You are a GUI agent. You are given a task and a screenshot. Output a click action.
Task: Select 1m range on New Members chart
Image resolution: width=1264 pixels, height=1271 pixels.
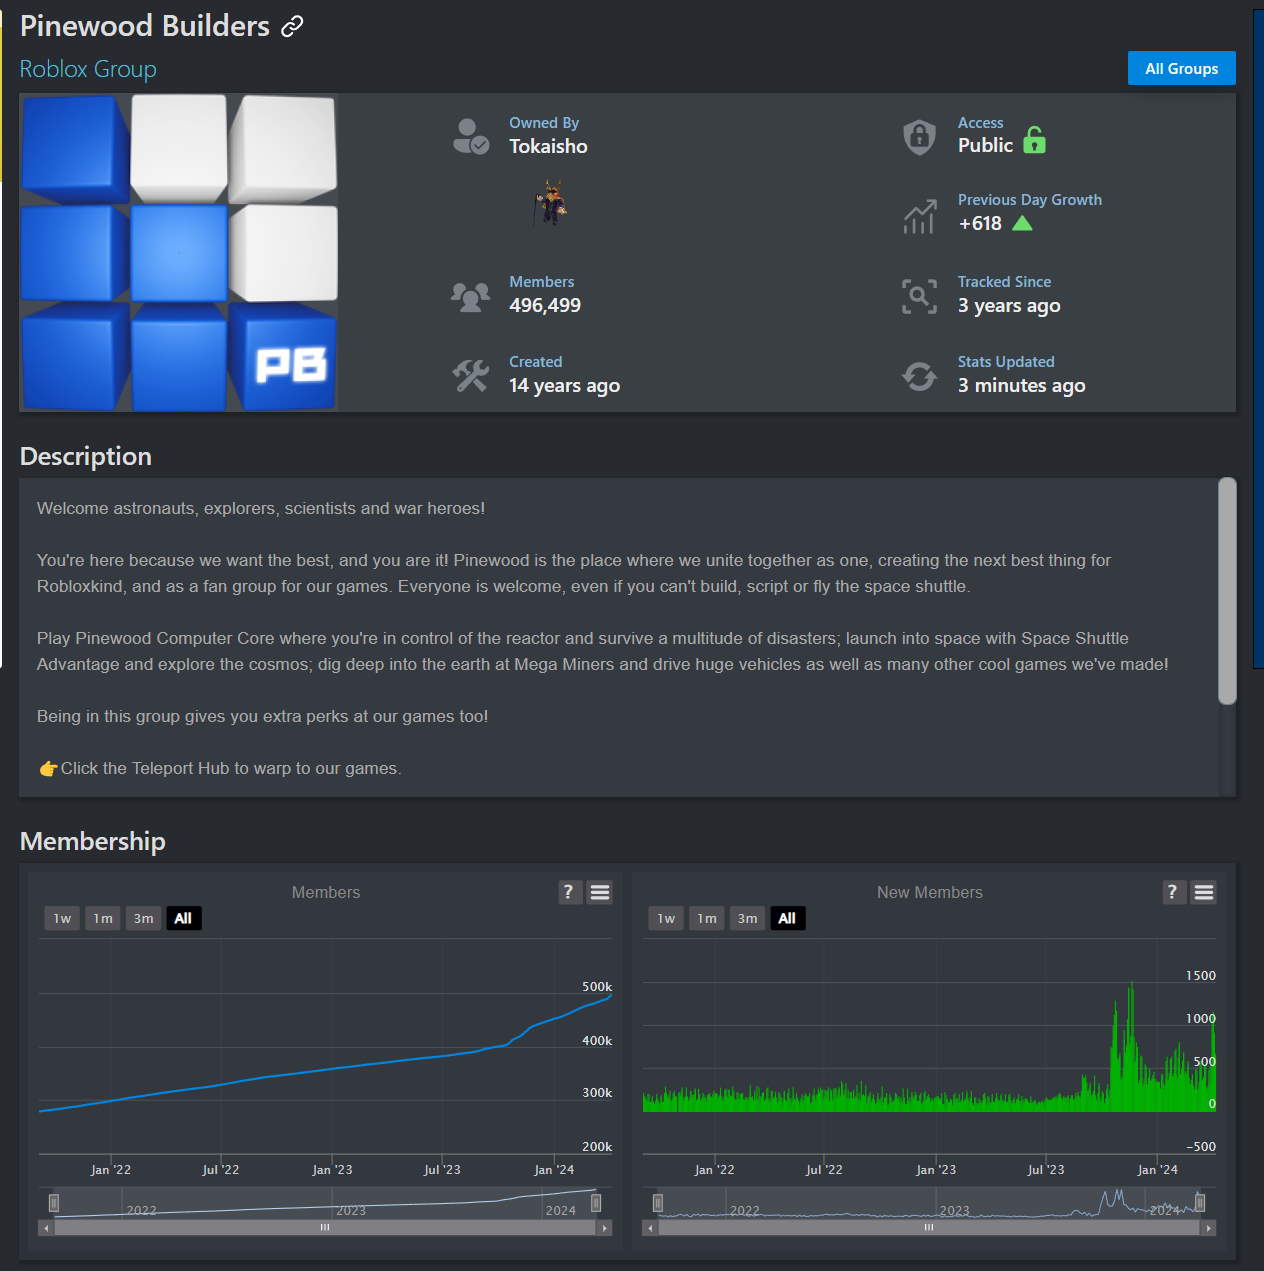coord(707,918)
